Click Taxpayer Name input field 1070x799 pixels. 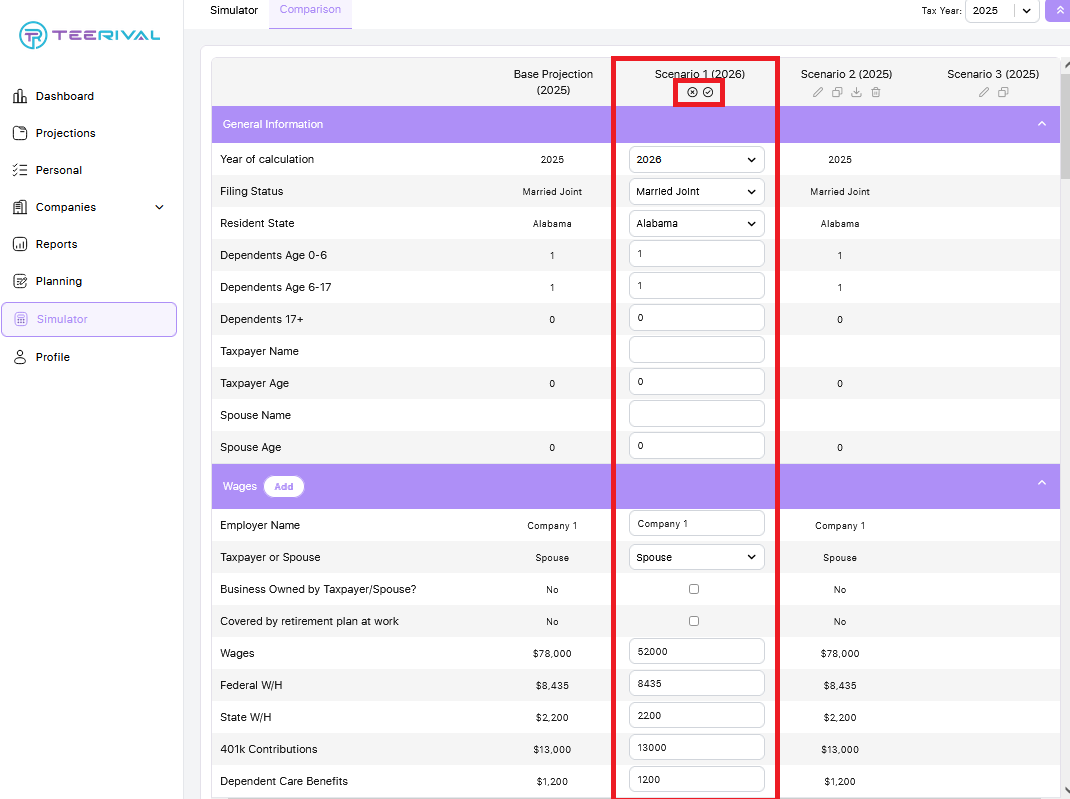coord(696,350)
